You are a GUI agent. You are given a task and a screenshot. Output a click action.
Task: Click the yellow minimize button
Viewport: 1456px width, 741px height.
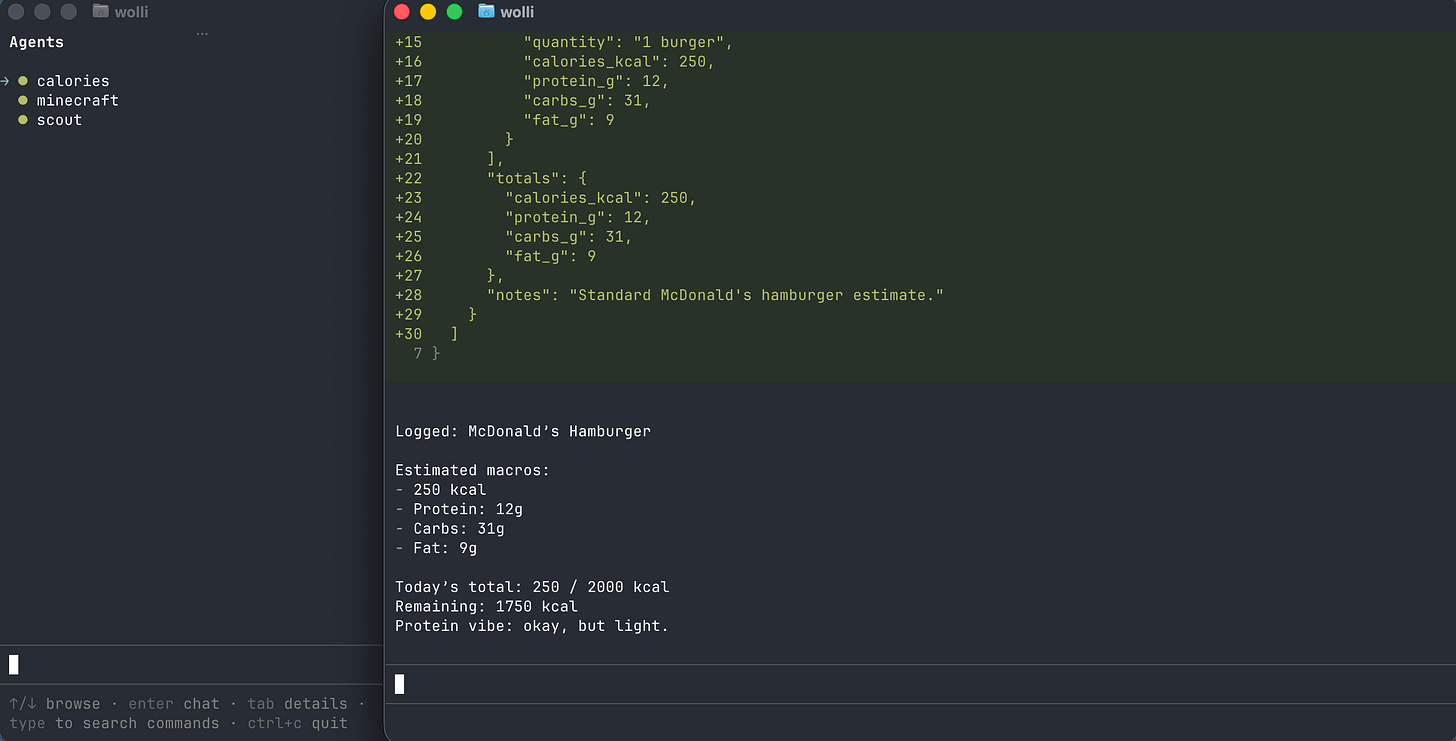(428, 12)
